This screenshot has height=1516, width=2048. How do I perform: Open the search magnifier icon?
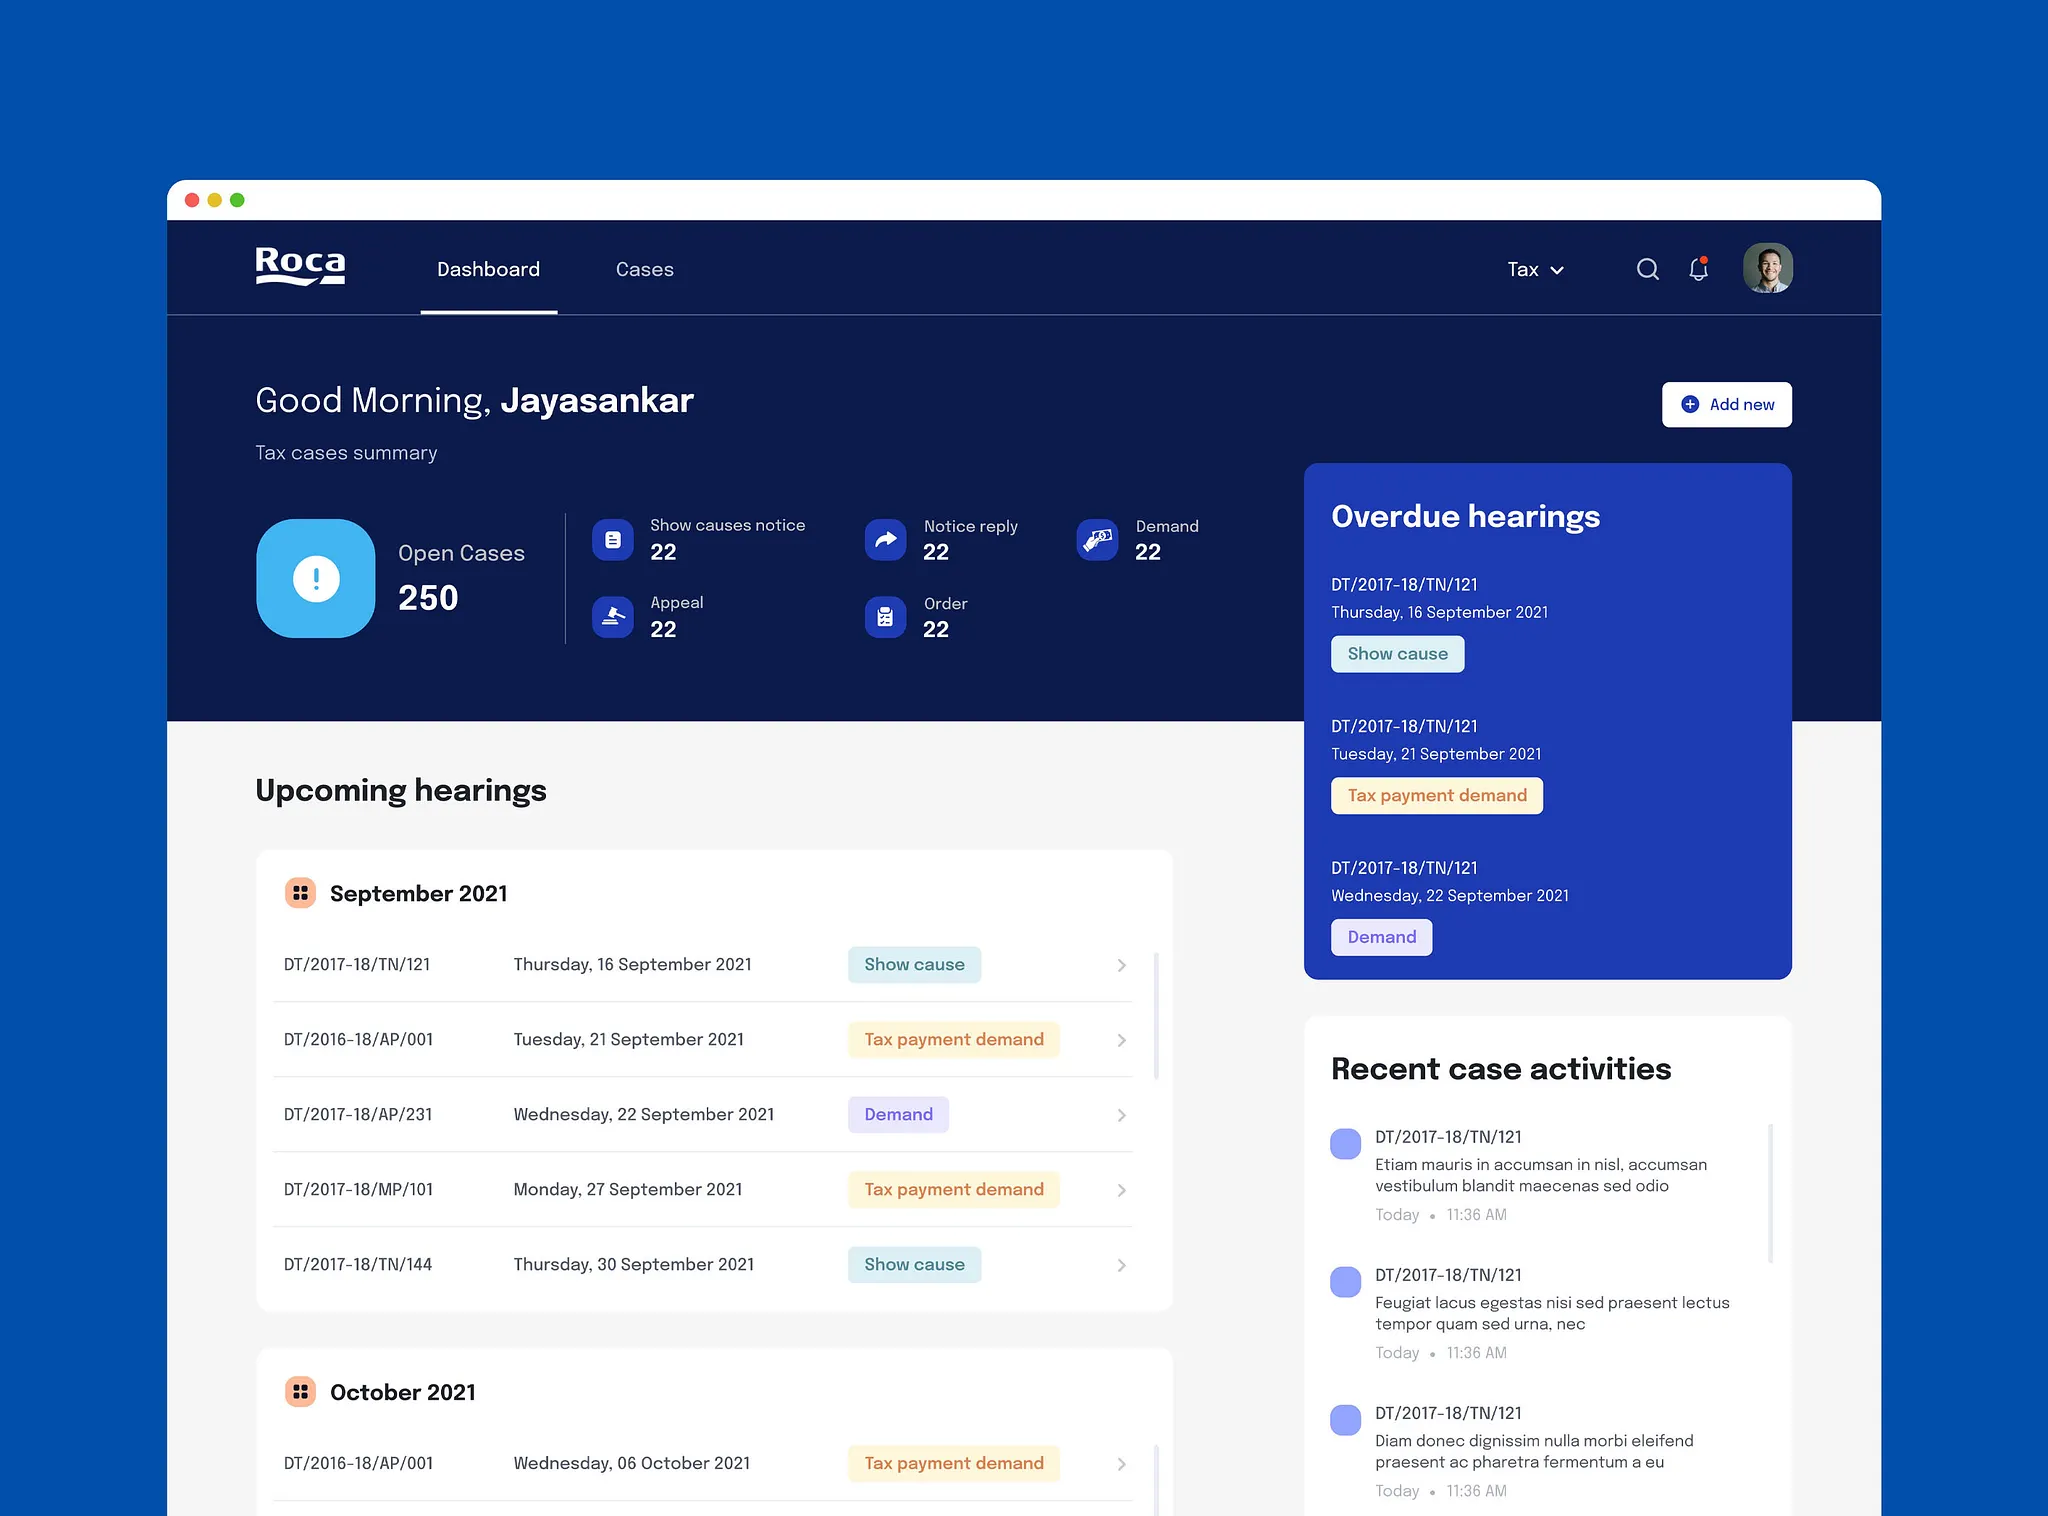1647,269
